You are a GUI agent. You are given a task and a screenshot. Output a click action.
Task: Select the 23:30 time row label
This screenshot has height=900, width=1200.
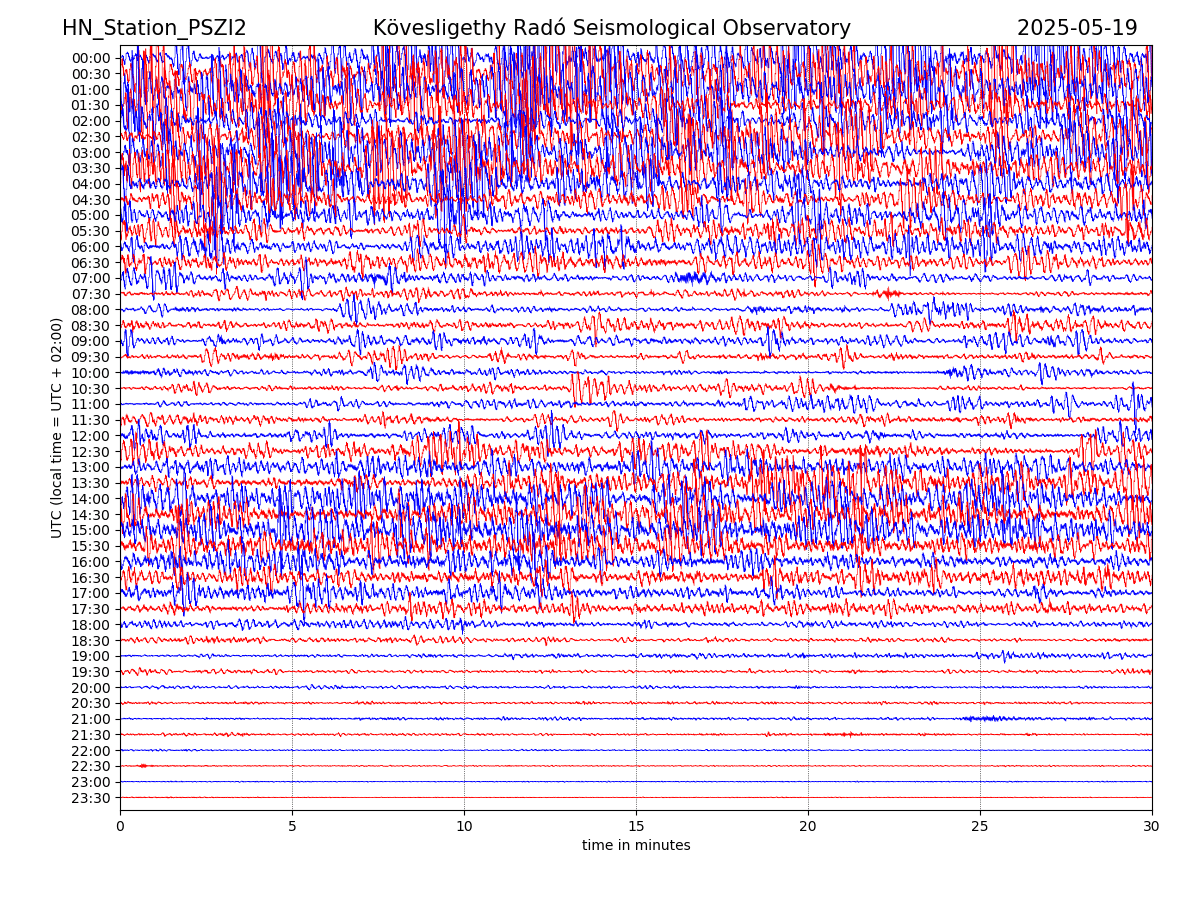pyautogui.click(x=90, y=798)
